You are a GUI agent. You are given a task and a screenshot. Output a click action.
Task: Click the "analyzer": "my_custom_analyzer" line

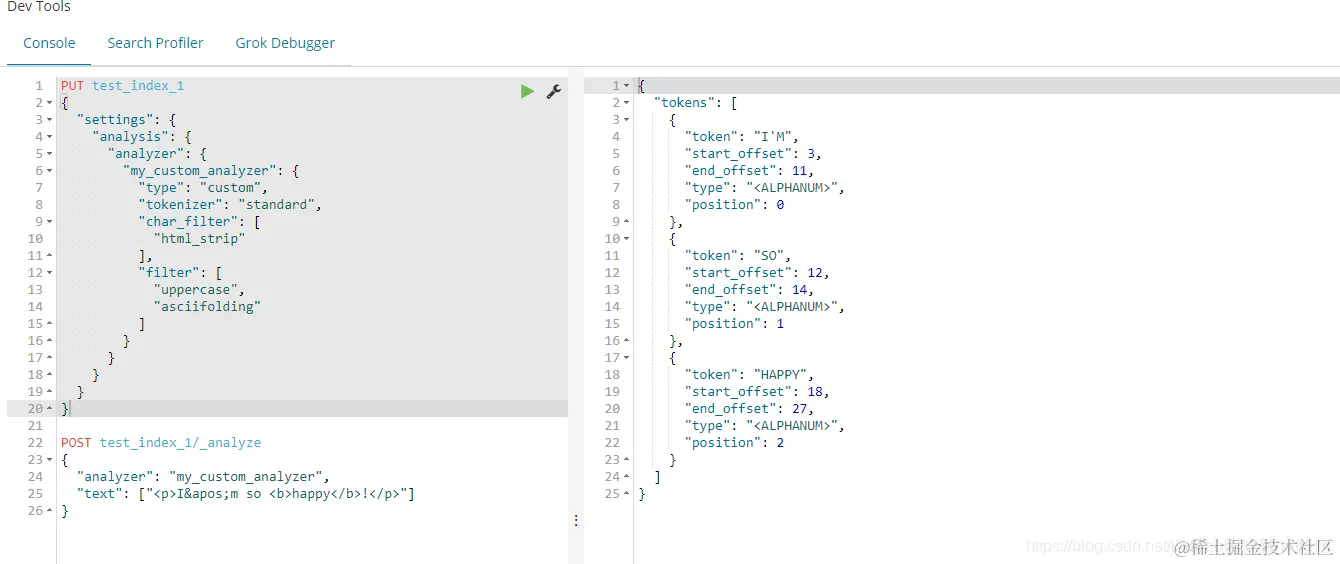pos(204,477)
